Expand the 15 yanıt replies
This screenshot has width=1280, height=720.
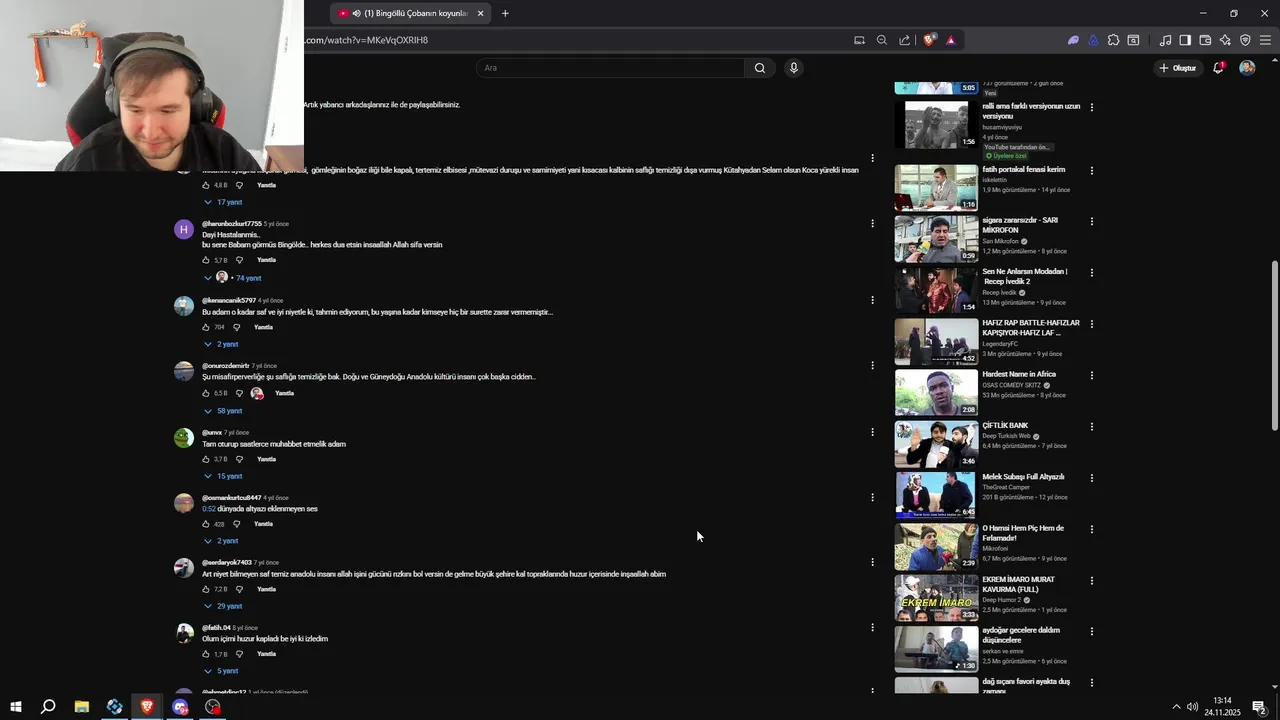[223, 476]
